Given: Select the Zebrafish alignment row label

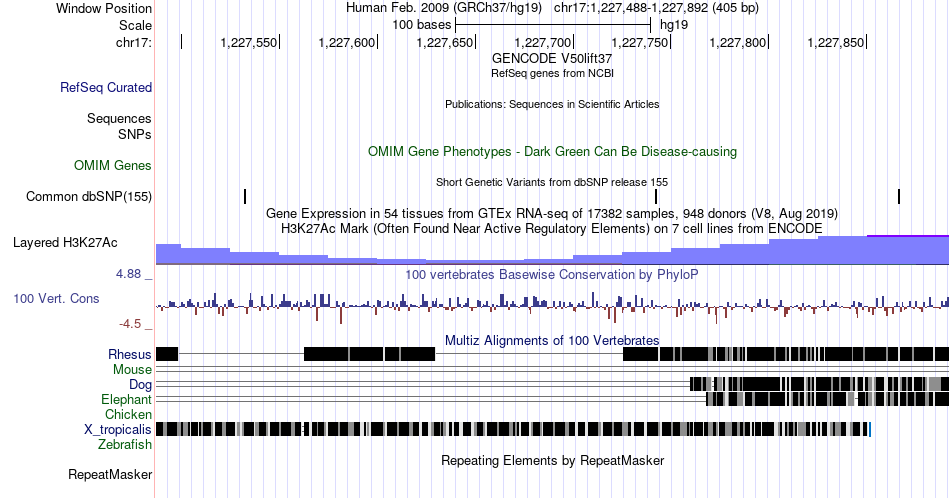Looking at the screenshot, I should pyautogui.click(x=125, y=445).
